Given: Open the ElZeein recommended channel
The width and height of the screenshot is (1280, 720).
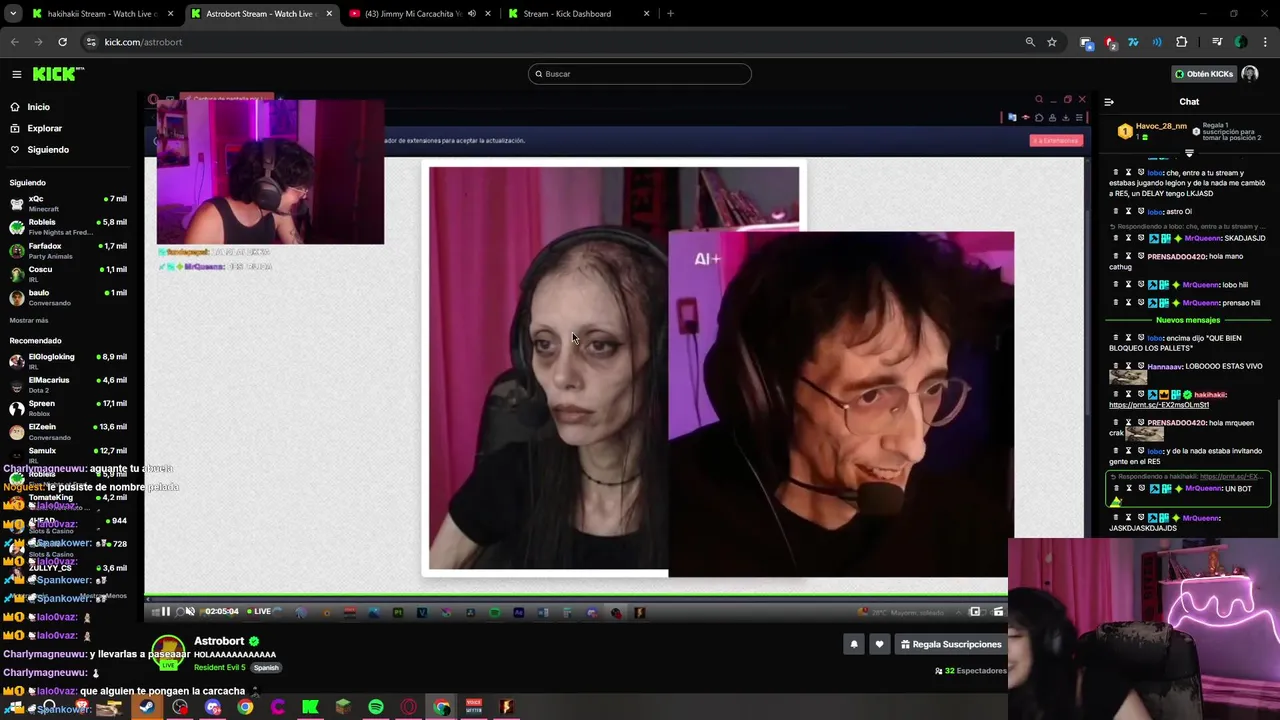Looking at the screenshot, I should pyautogui.click(x=68, y=432).
